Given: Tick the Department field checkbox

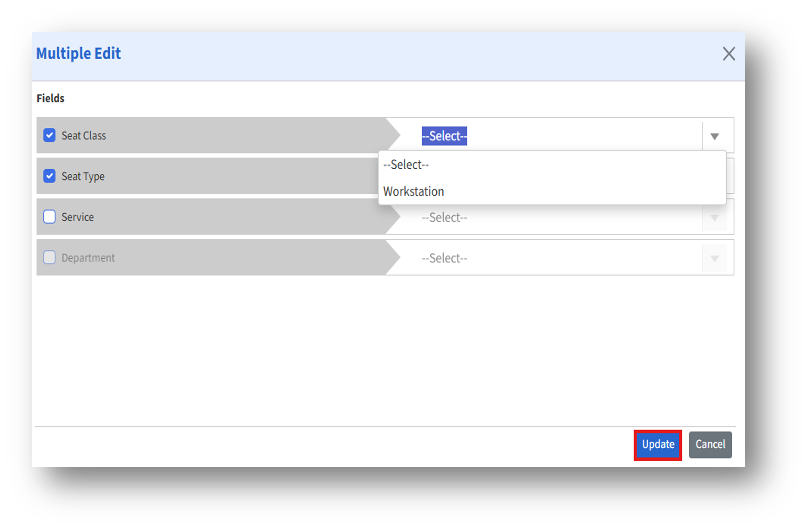Looking at the screenshot, I should tap(49, 258).
